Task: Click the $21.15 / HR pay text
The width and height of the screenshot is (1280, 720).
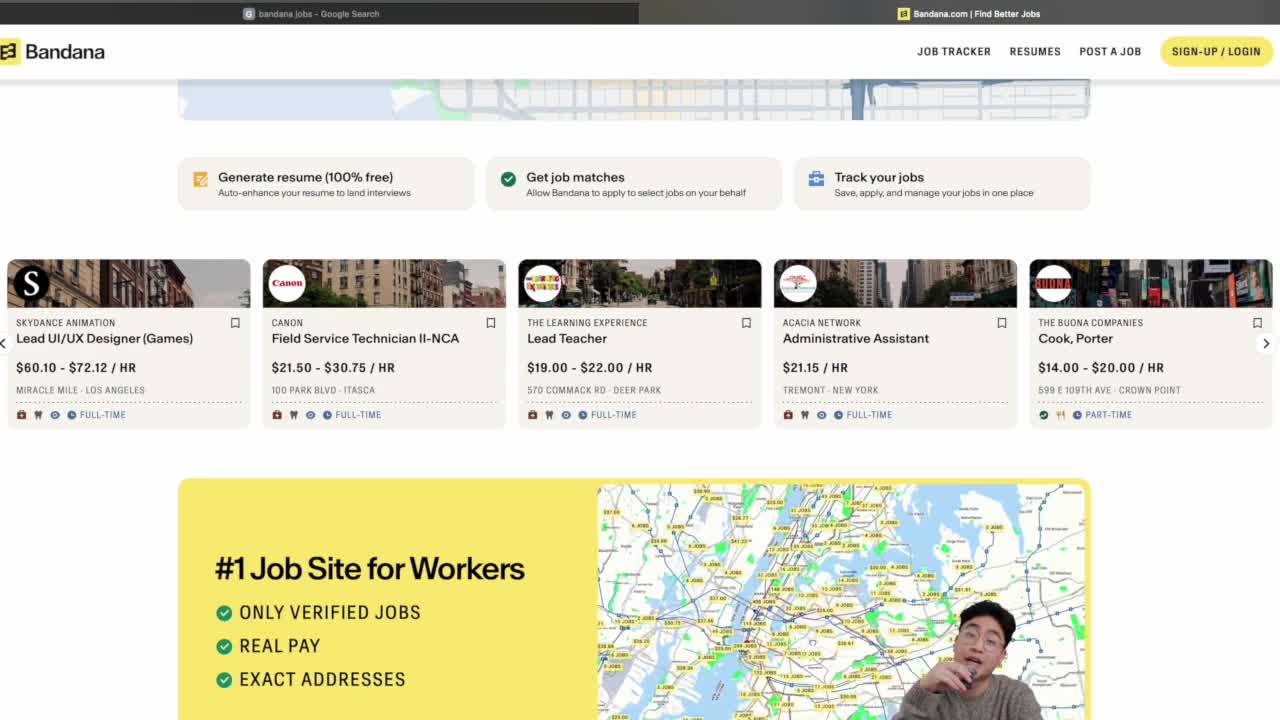Action: point(815,368)
